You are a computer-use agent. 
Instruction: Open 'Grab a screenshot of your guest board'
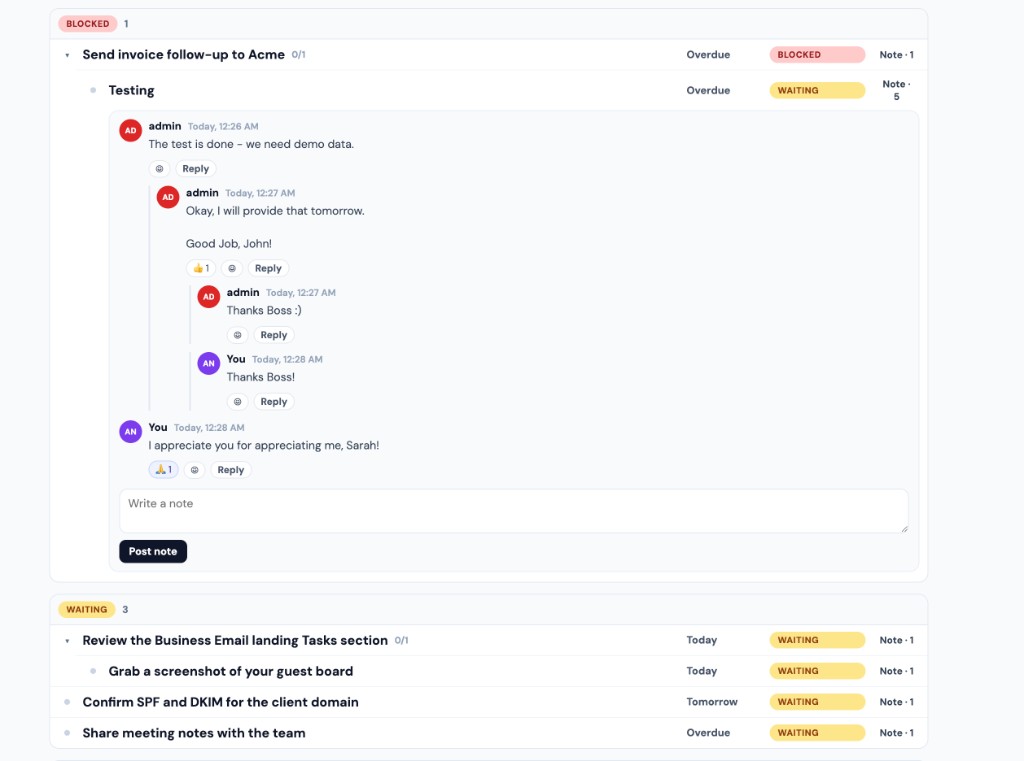231,671
